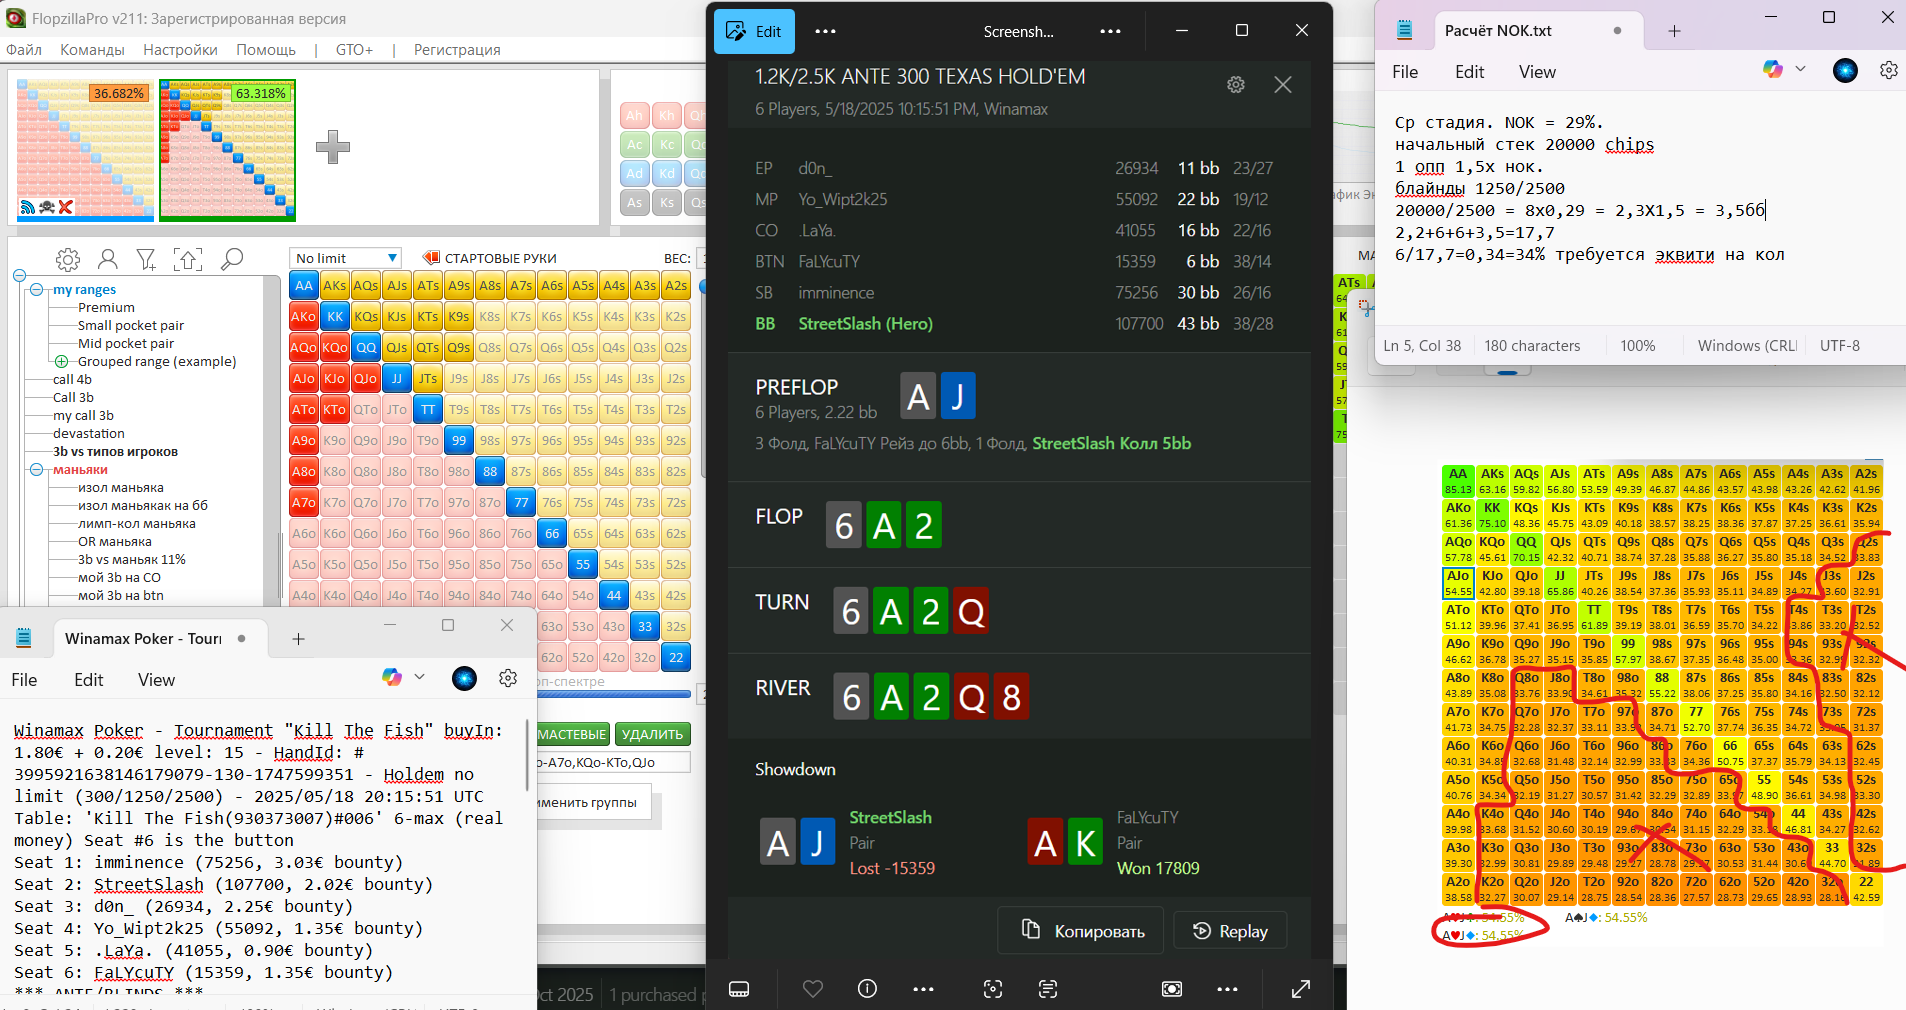Collapse the my ranges tree node
The image size is (1906, 1010).
pos(37,290)
